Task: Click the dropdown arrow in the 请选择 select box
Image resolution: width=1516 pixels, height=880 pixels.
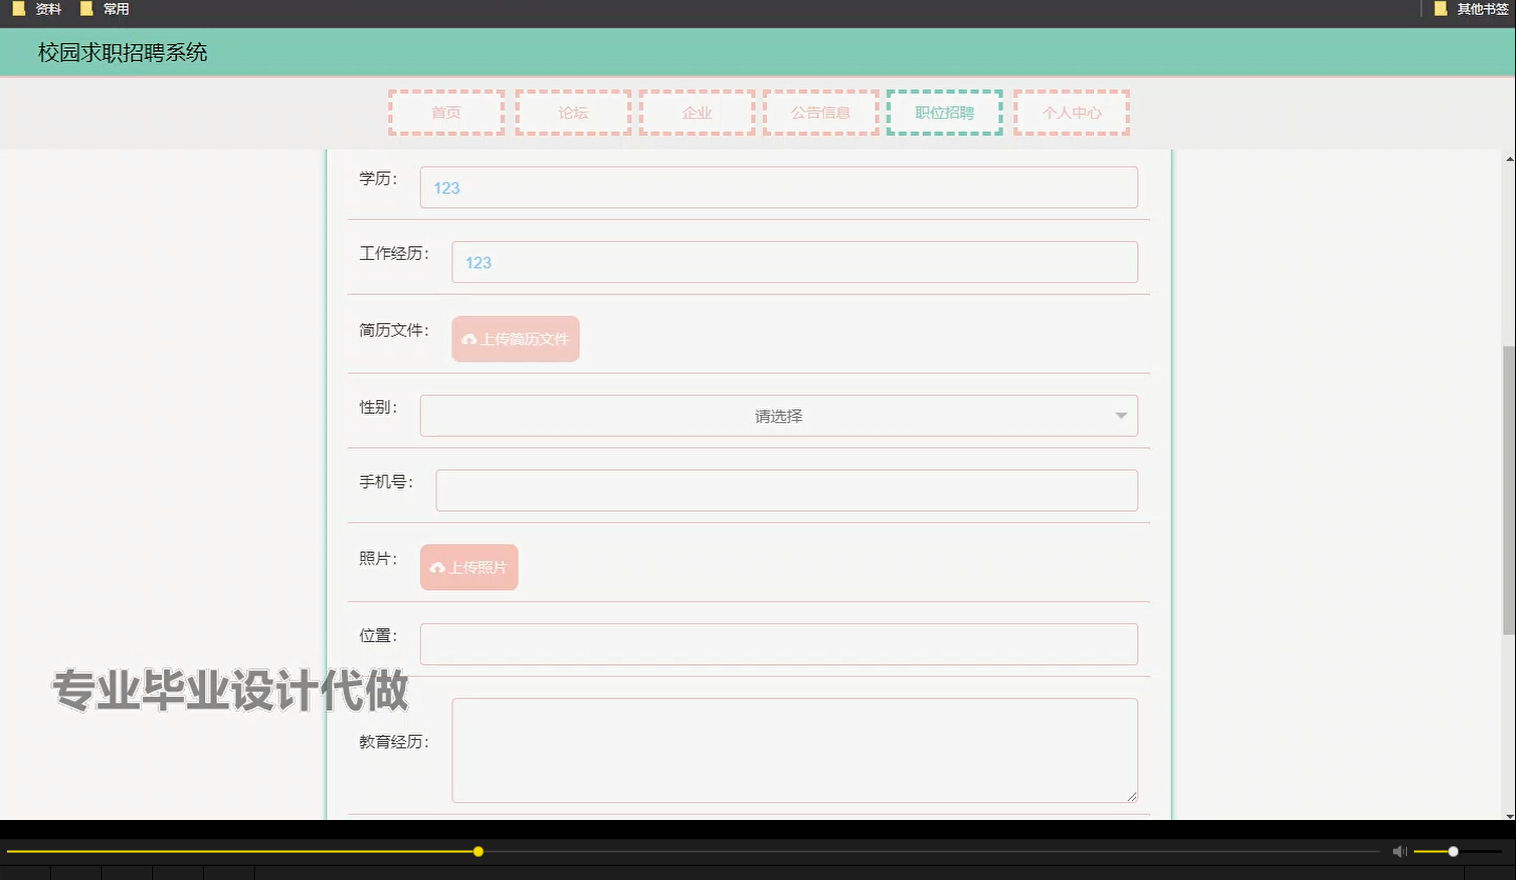Action: (1120, 415)
